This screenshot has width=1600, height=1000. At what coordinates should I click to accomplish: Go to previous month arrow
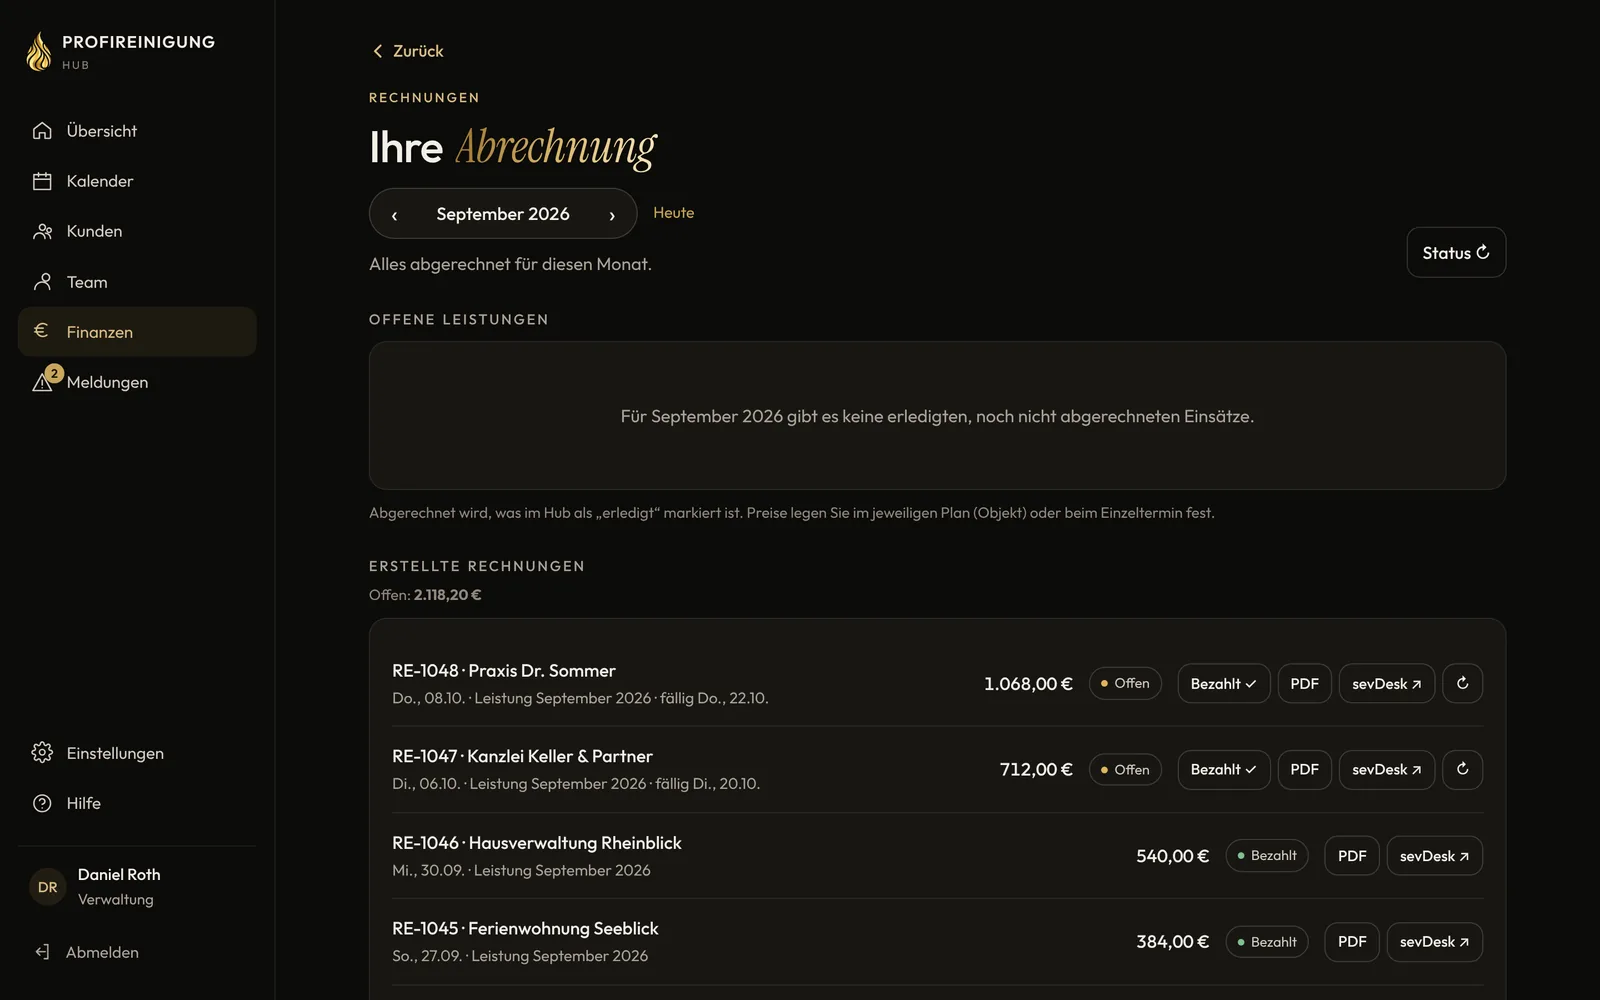click(x=394, y=215)
